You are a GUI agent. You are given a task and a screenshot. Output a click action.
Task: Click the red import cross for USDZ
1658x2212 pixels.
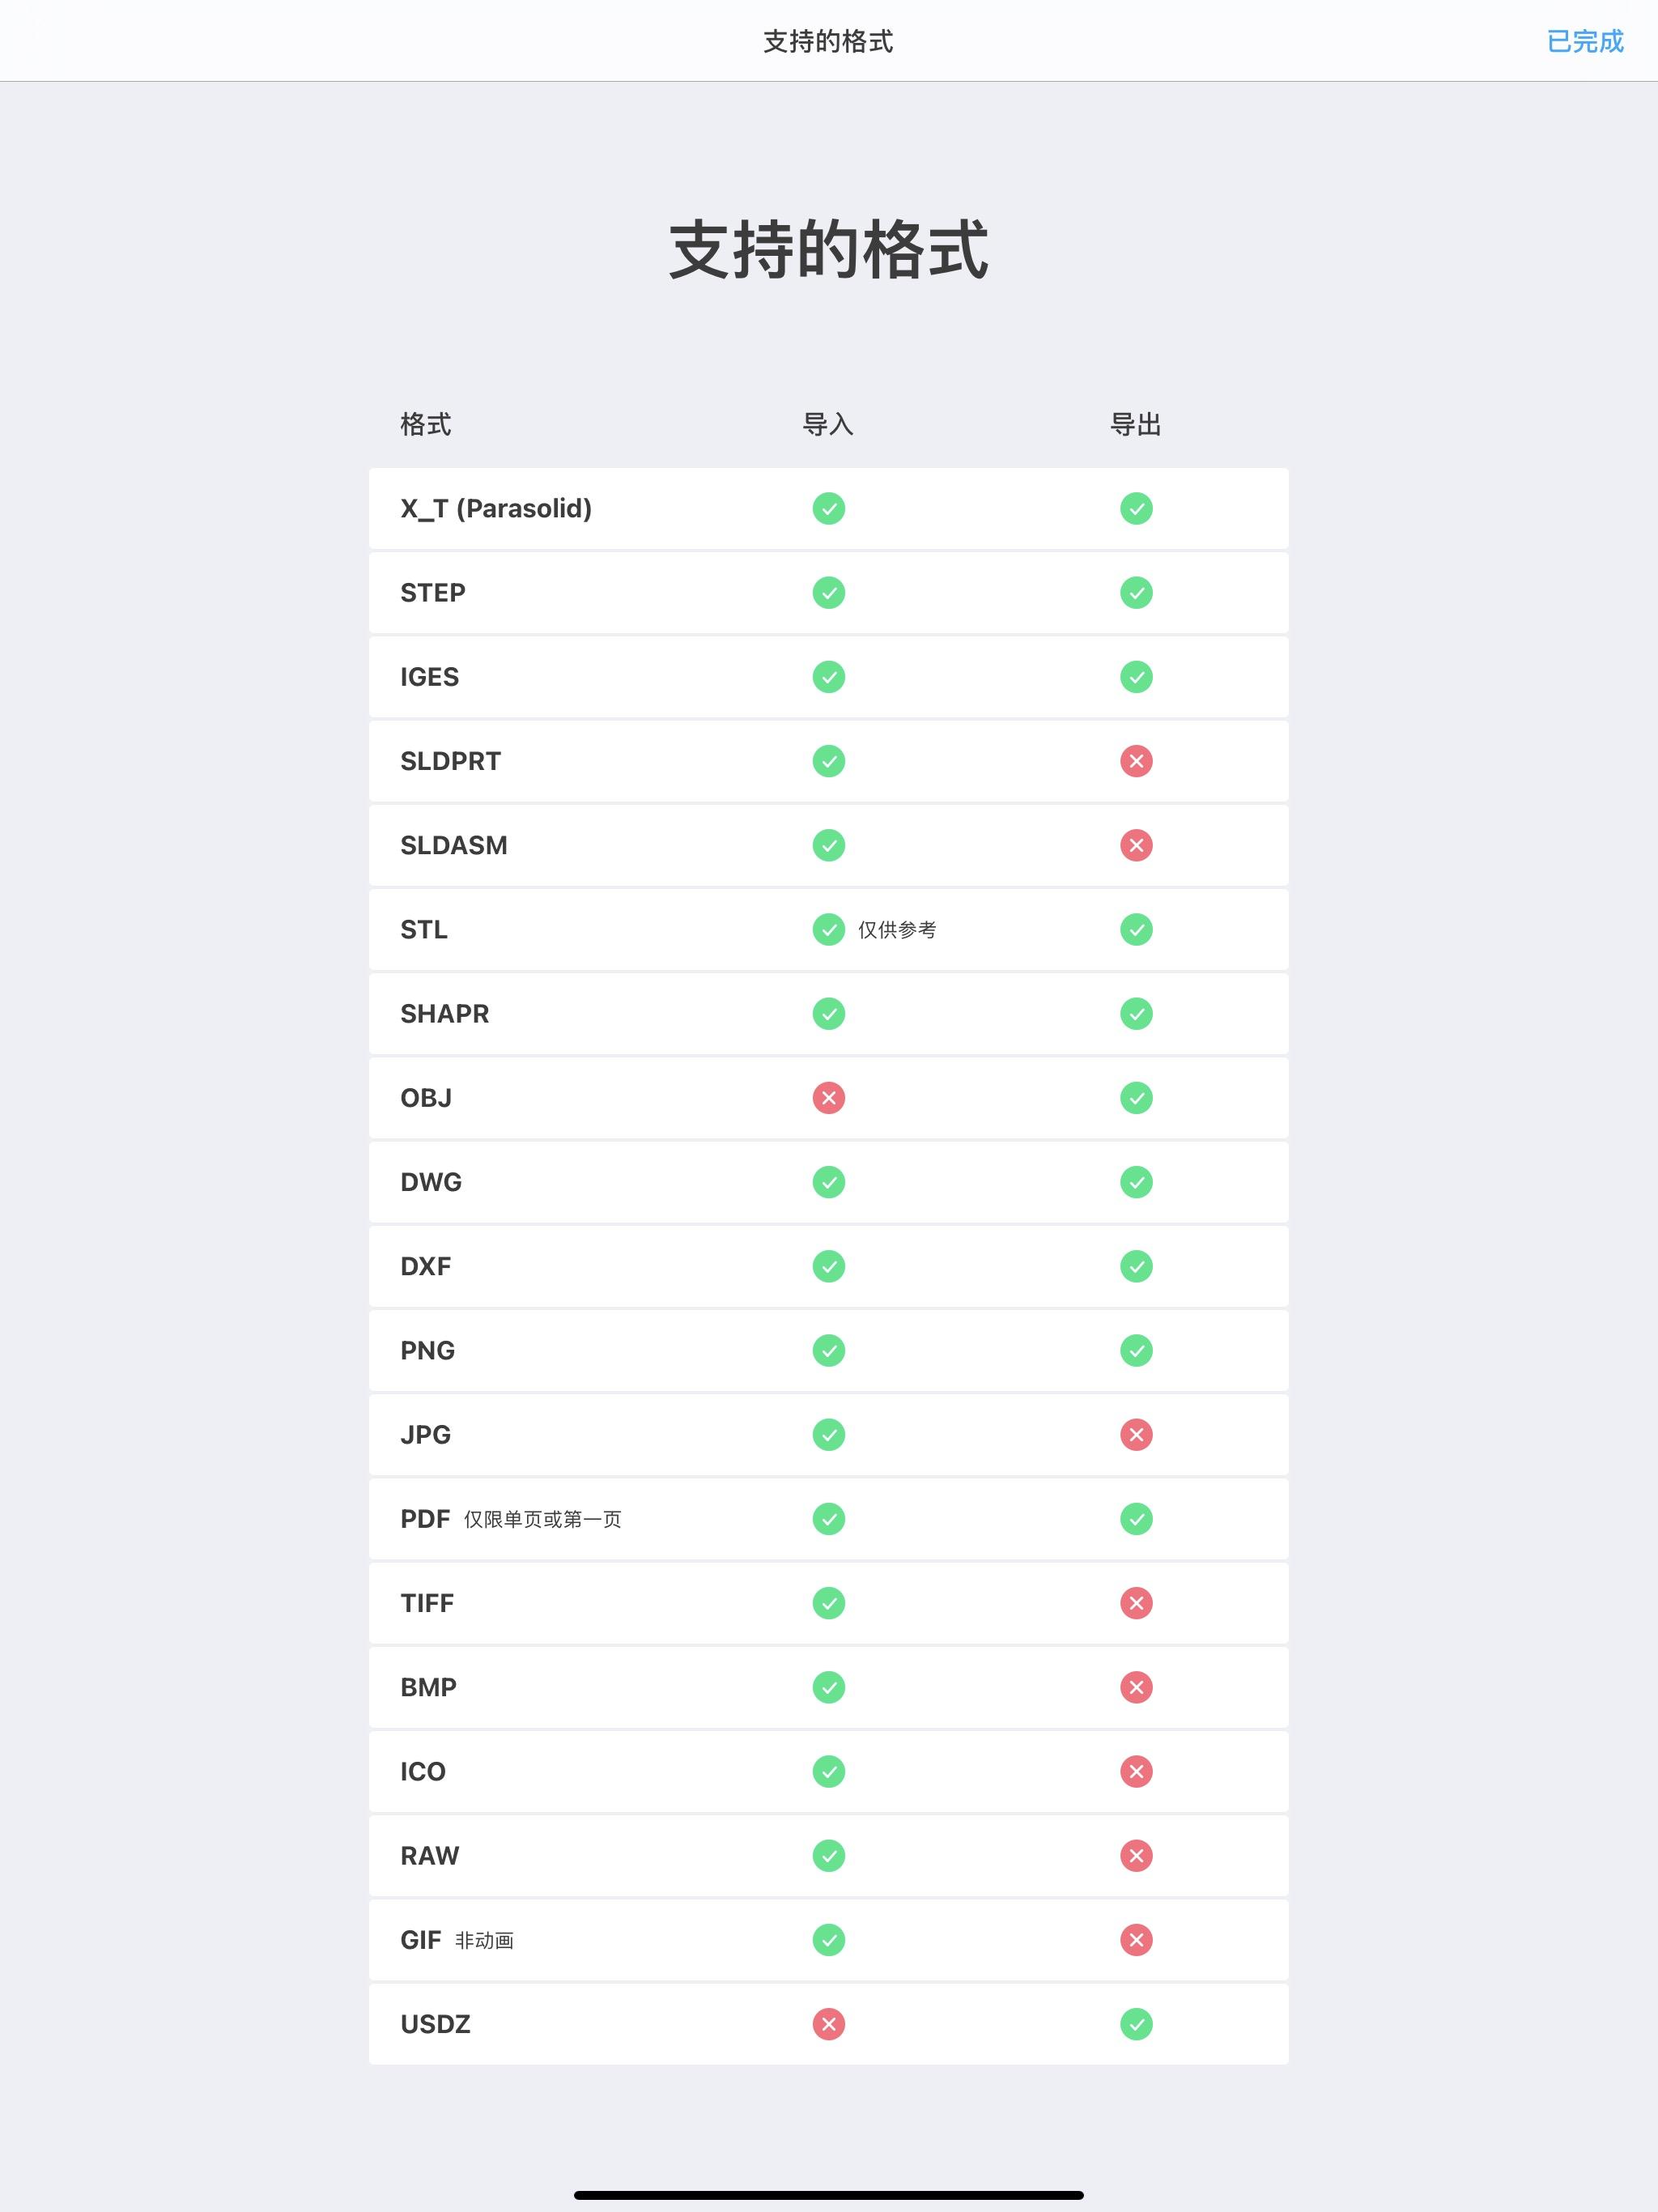[828, 2024]
